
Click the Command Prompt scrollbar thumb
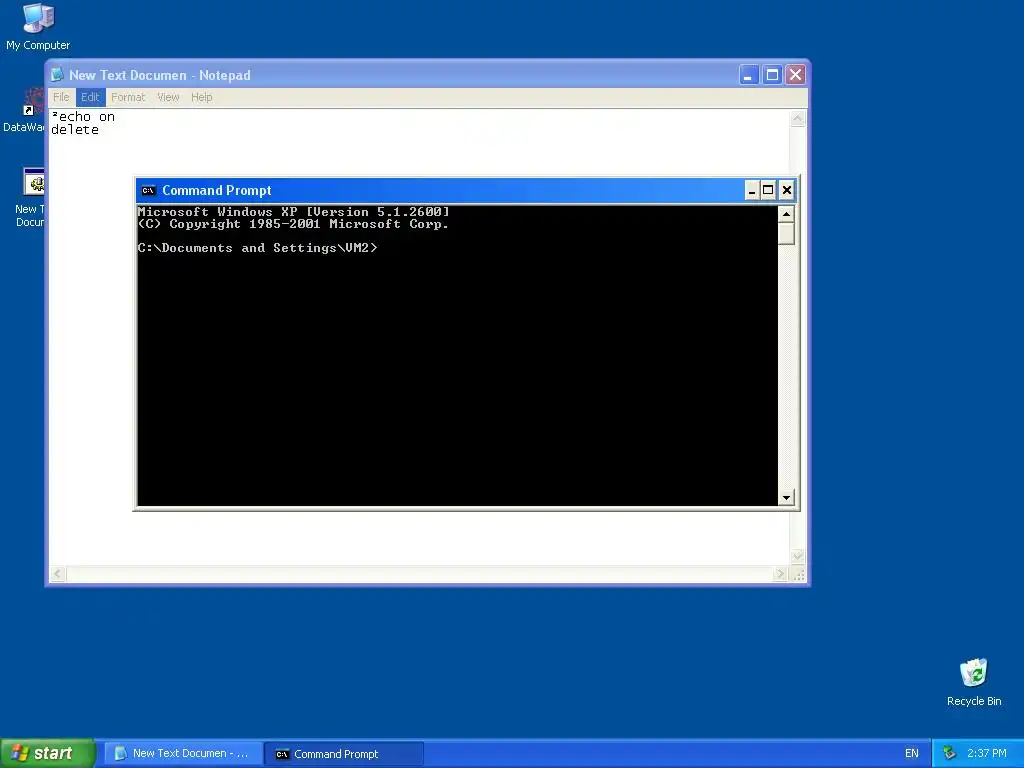786,234
